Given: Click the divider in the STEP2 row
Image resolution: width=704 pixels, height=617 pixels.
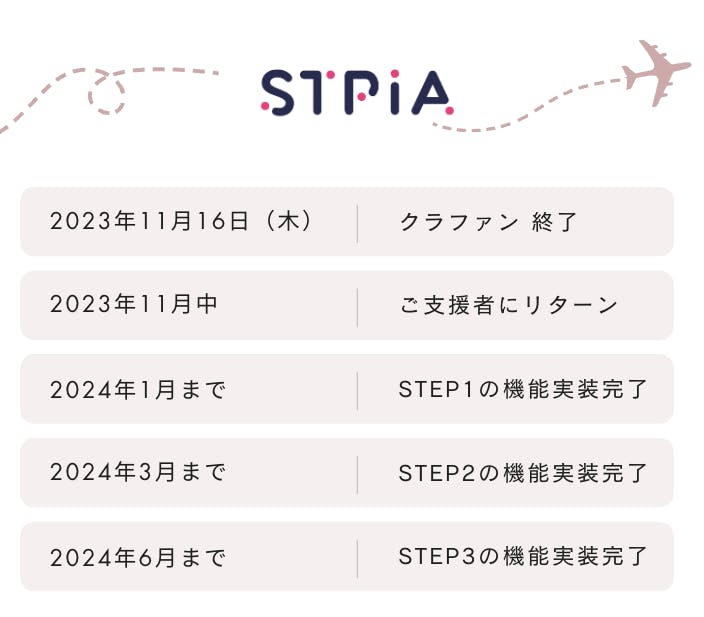Looking at the screenshot, I should tap(357, 473).
